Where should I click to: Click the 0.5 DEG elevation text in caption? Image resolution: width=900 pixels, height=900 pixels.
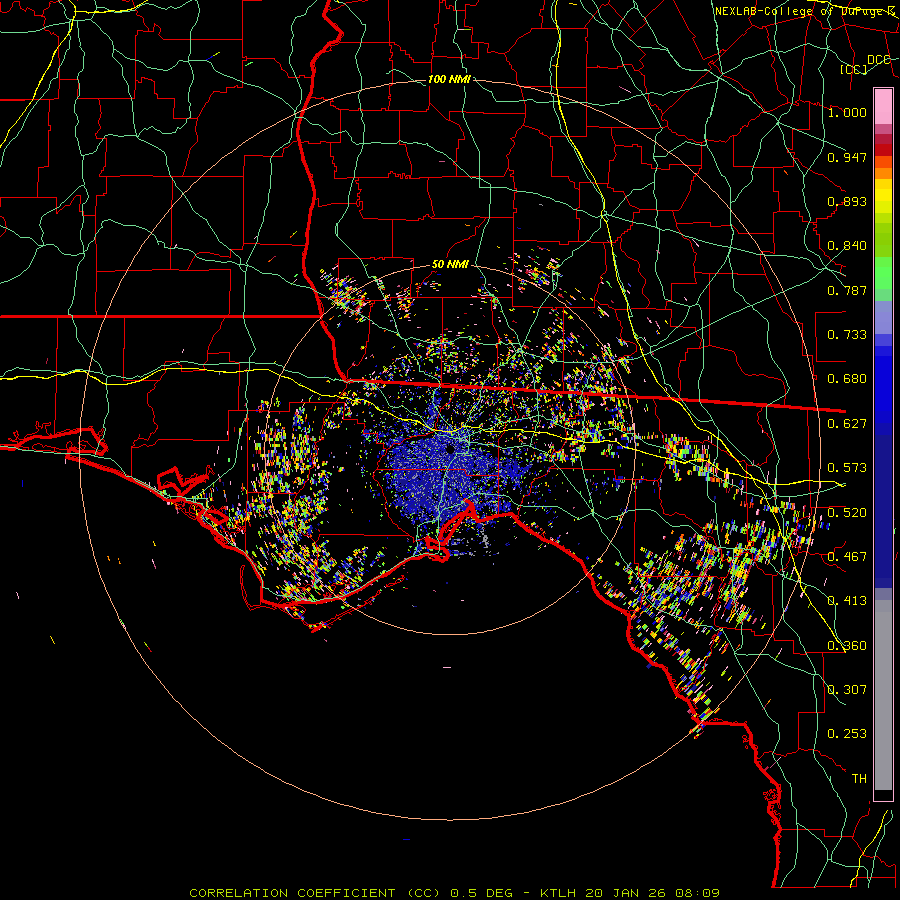(x=481, y=893)
